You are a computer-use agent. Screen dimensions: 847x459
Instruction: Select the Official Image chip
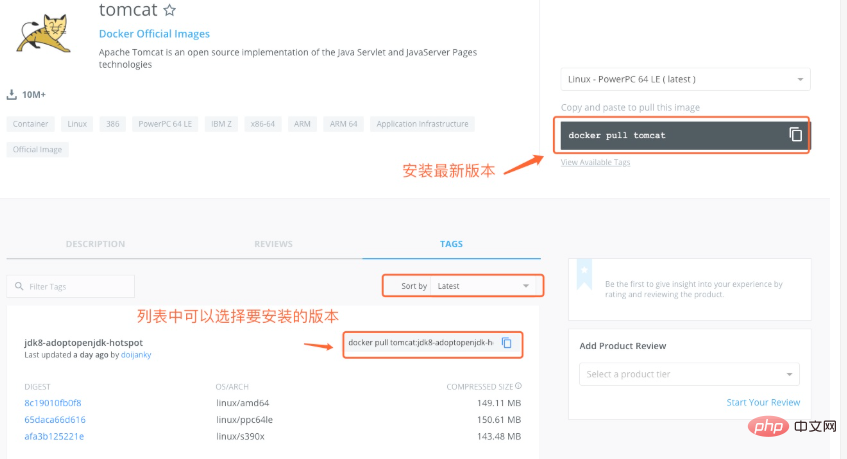(x=37, y=150)
